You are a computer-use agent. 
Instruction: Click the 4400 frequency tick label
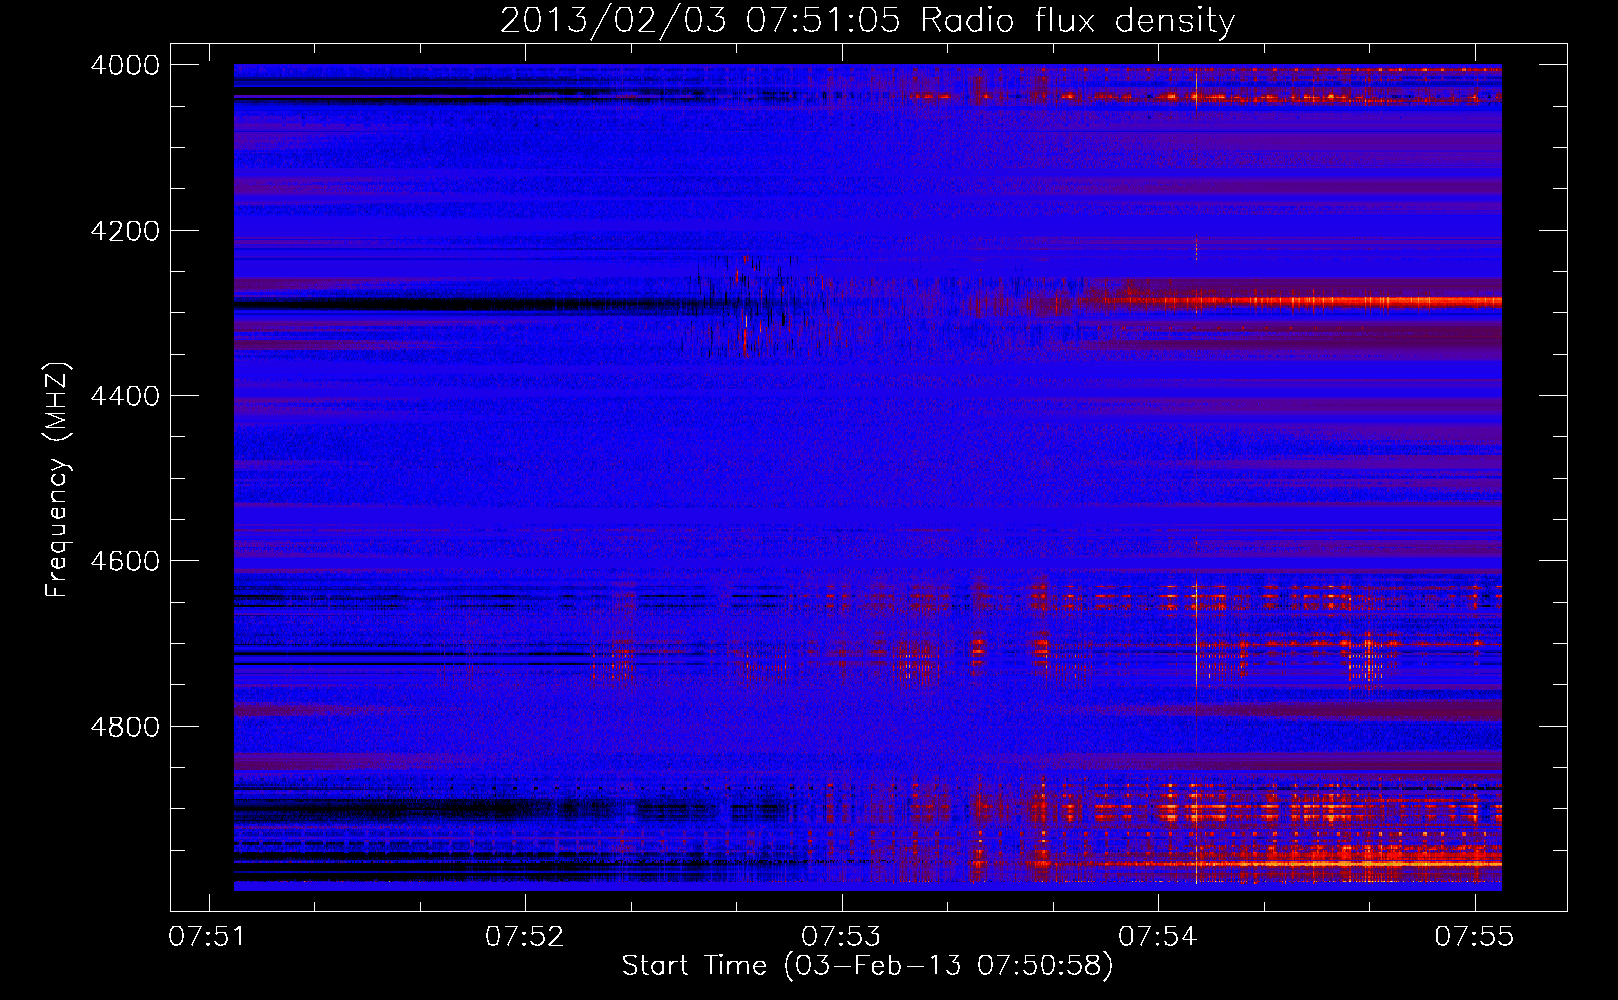click(x=125, y=396)
